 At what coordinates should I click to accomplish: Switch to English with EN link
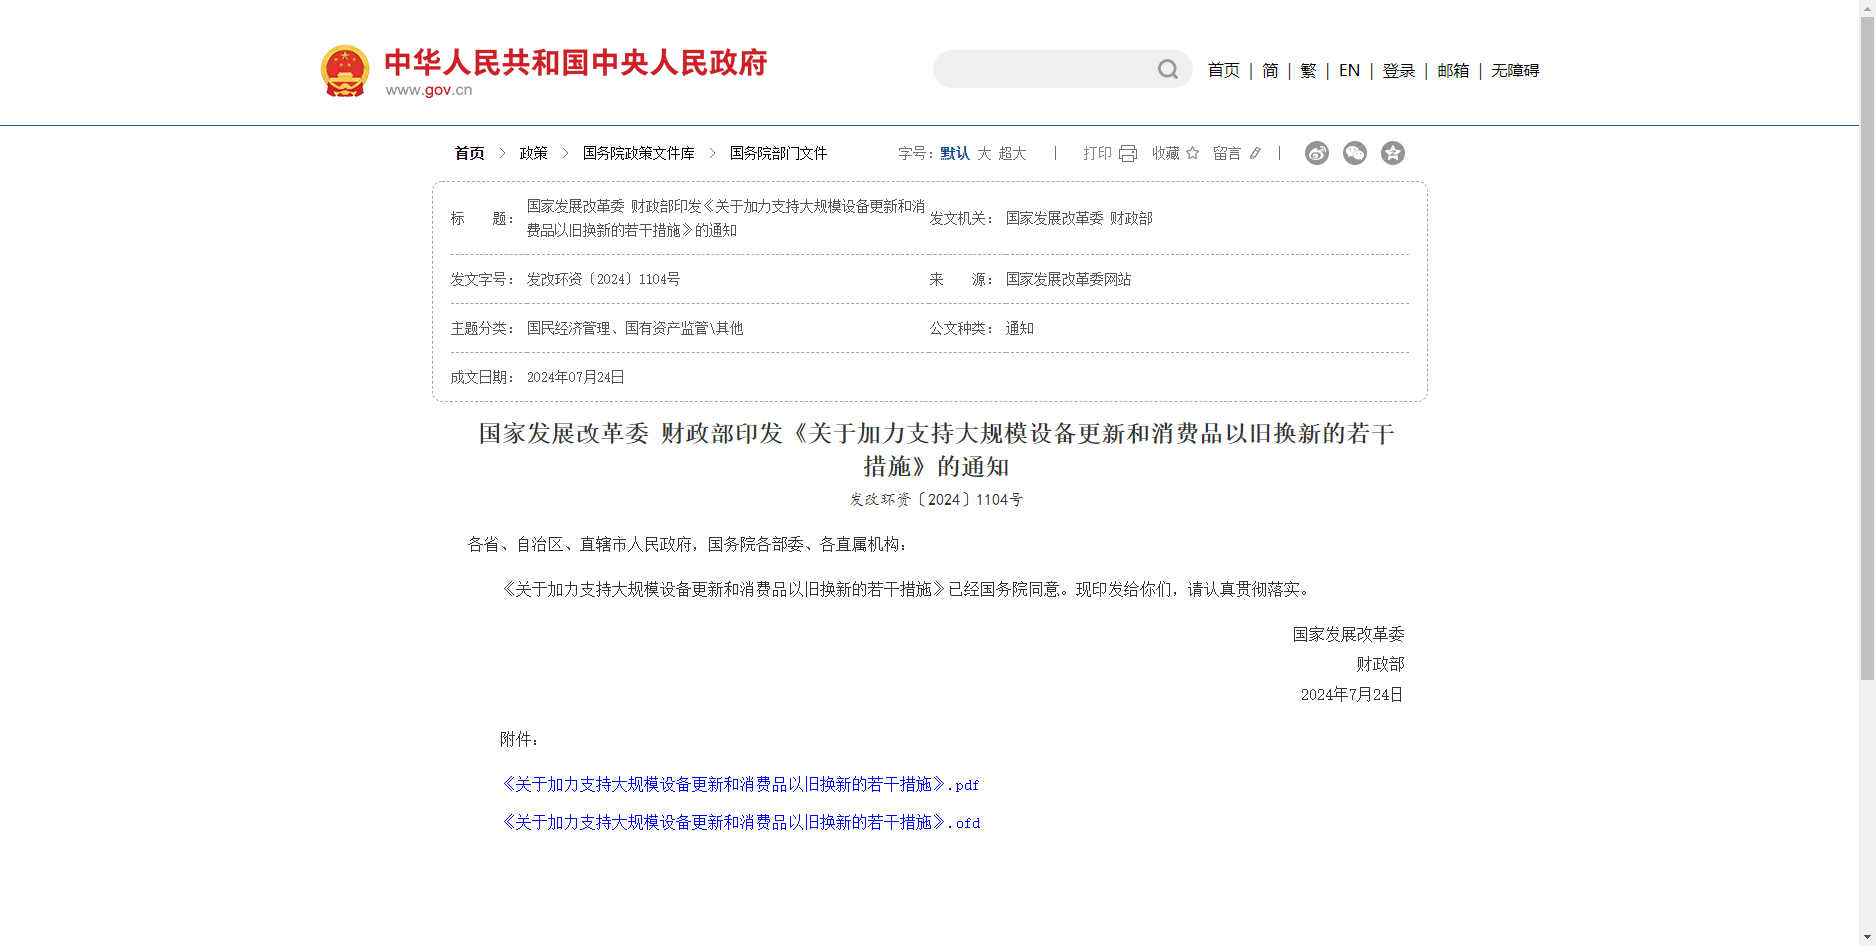pyautogui.click(x=1349, y=70)
